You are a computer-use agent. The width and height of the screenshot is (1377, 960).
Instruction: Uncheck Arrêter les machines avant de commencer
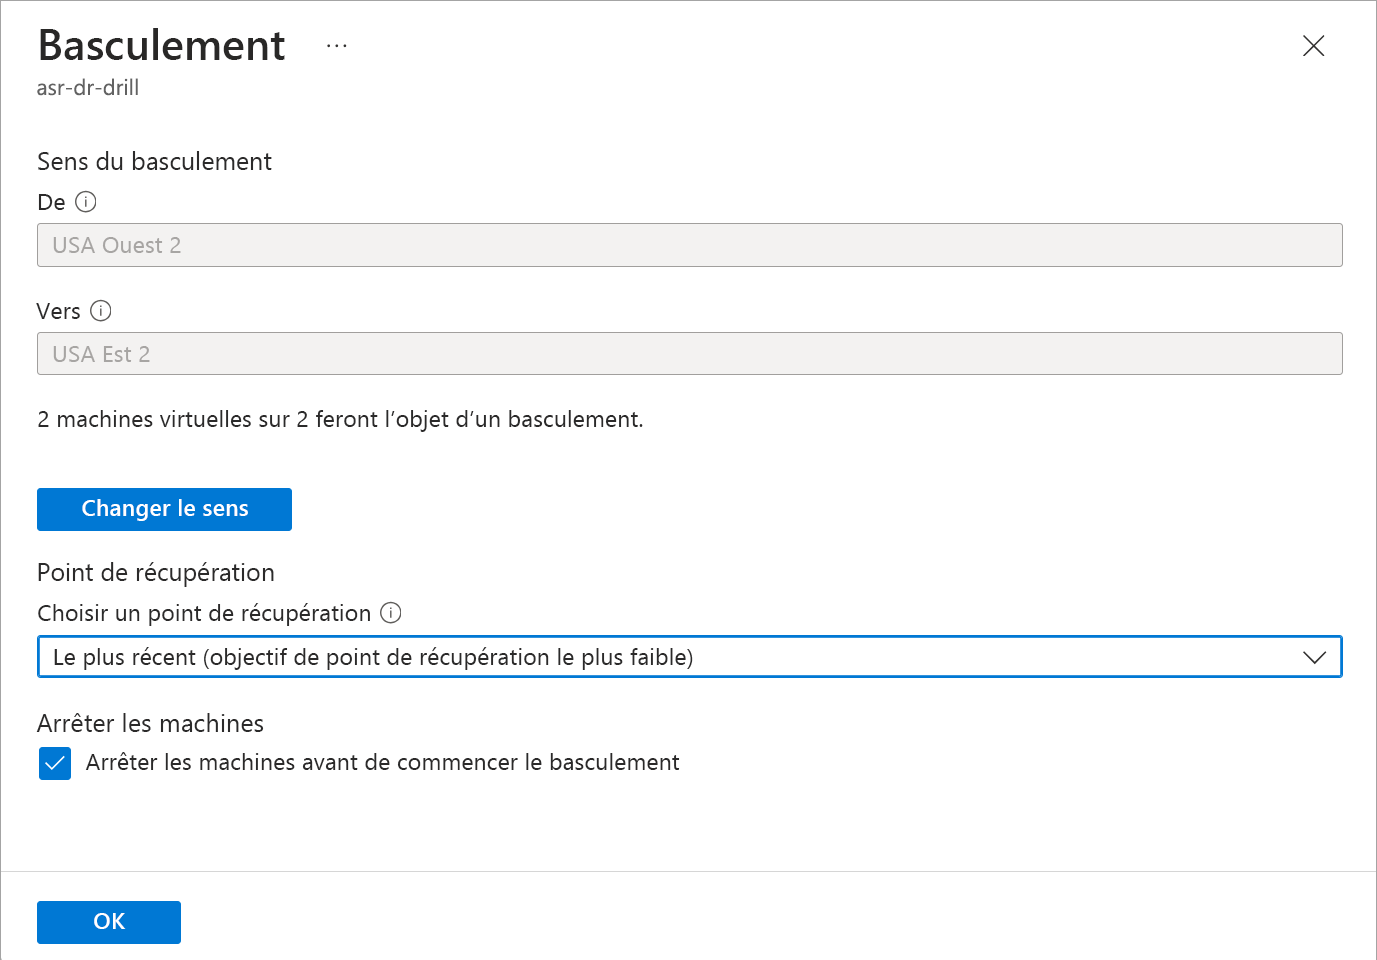click(55, 763)
